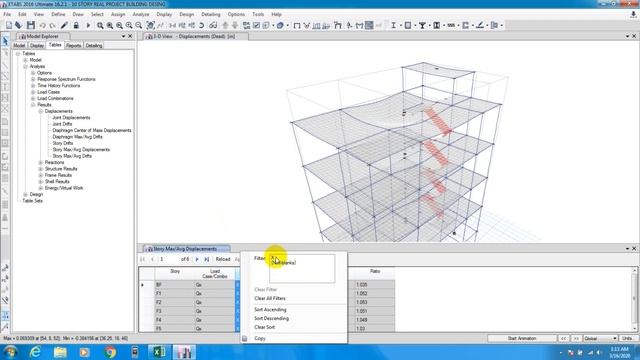Click the Filter list box
The image size is (640, 360).
pyautogui.click(x=302, y=268)
